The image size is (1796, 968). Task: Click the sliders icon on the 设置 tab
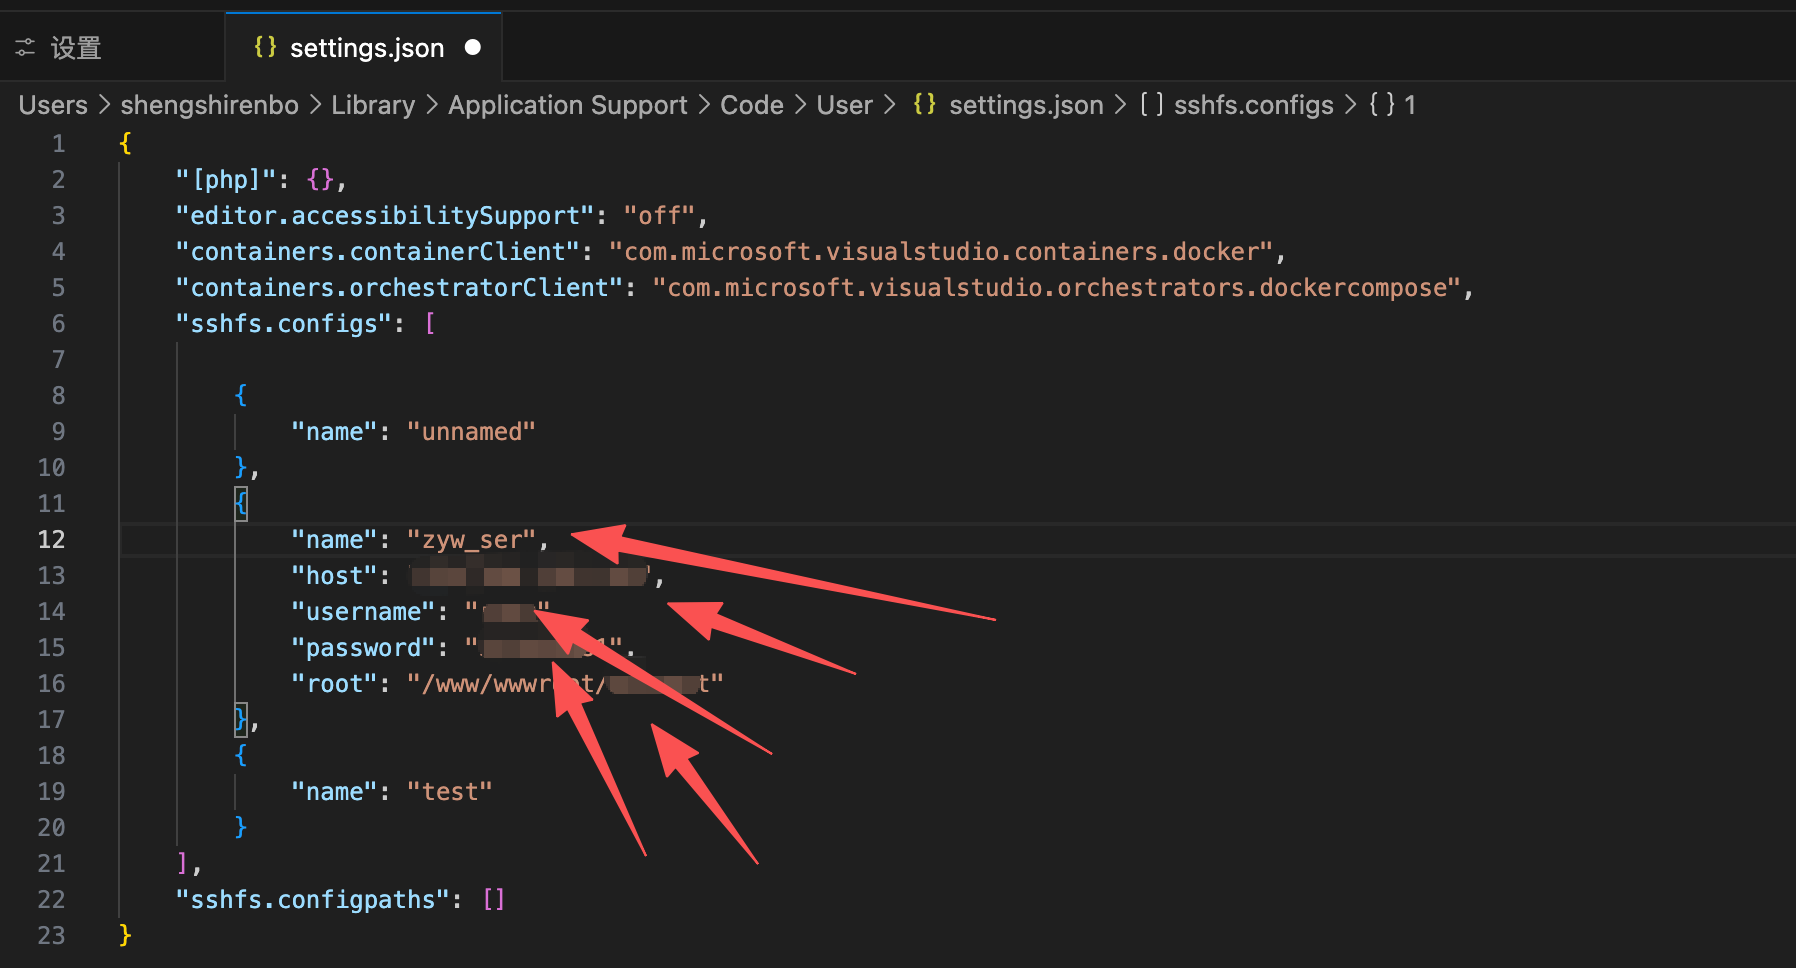click(25, 48)
